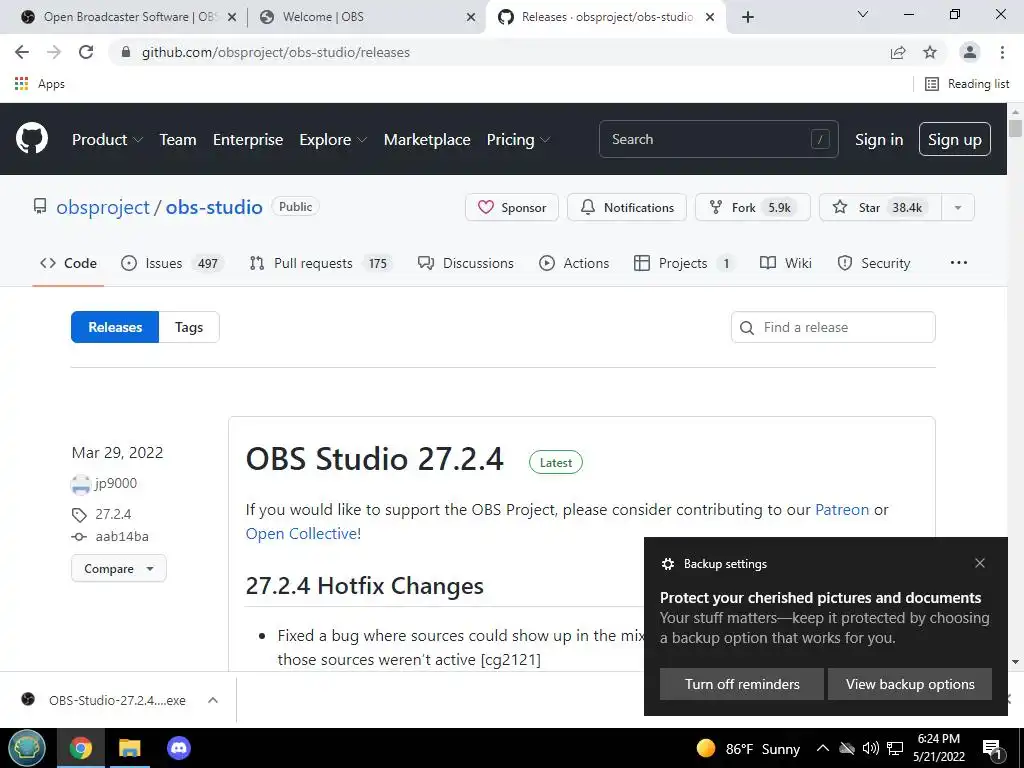Share this page via the share icon
This screenshot has width=1024, height=768.
point(898,52)
